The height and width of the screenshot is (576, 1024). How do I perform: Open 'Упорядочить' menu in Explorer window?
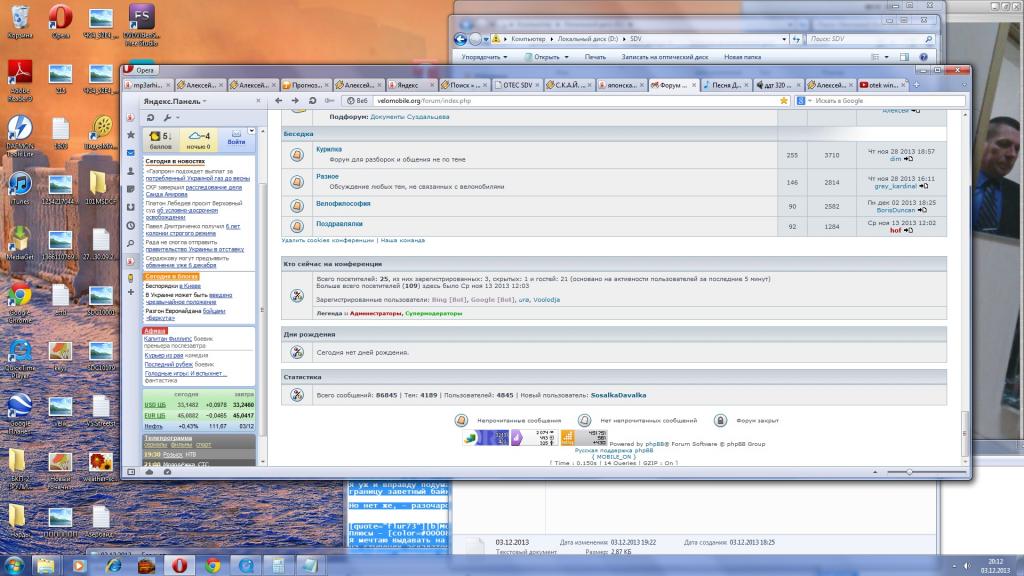pyautogui.click(x=485, y=57)
